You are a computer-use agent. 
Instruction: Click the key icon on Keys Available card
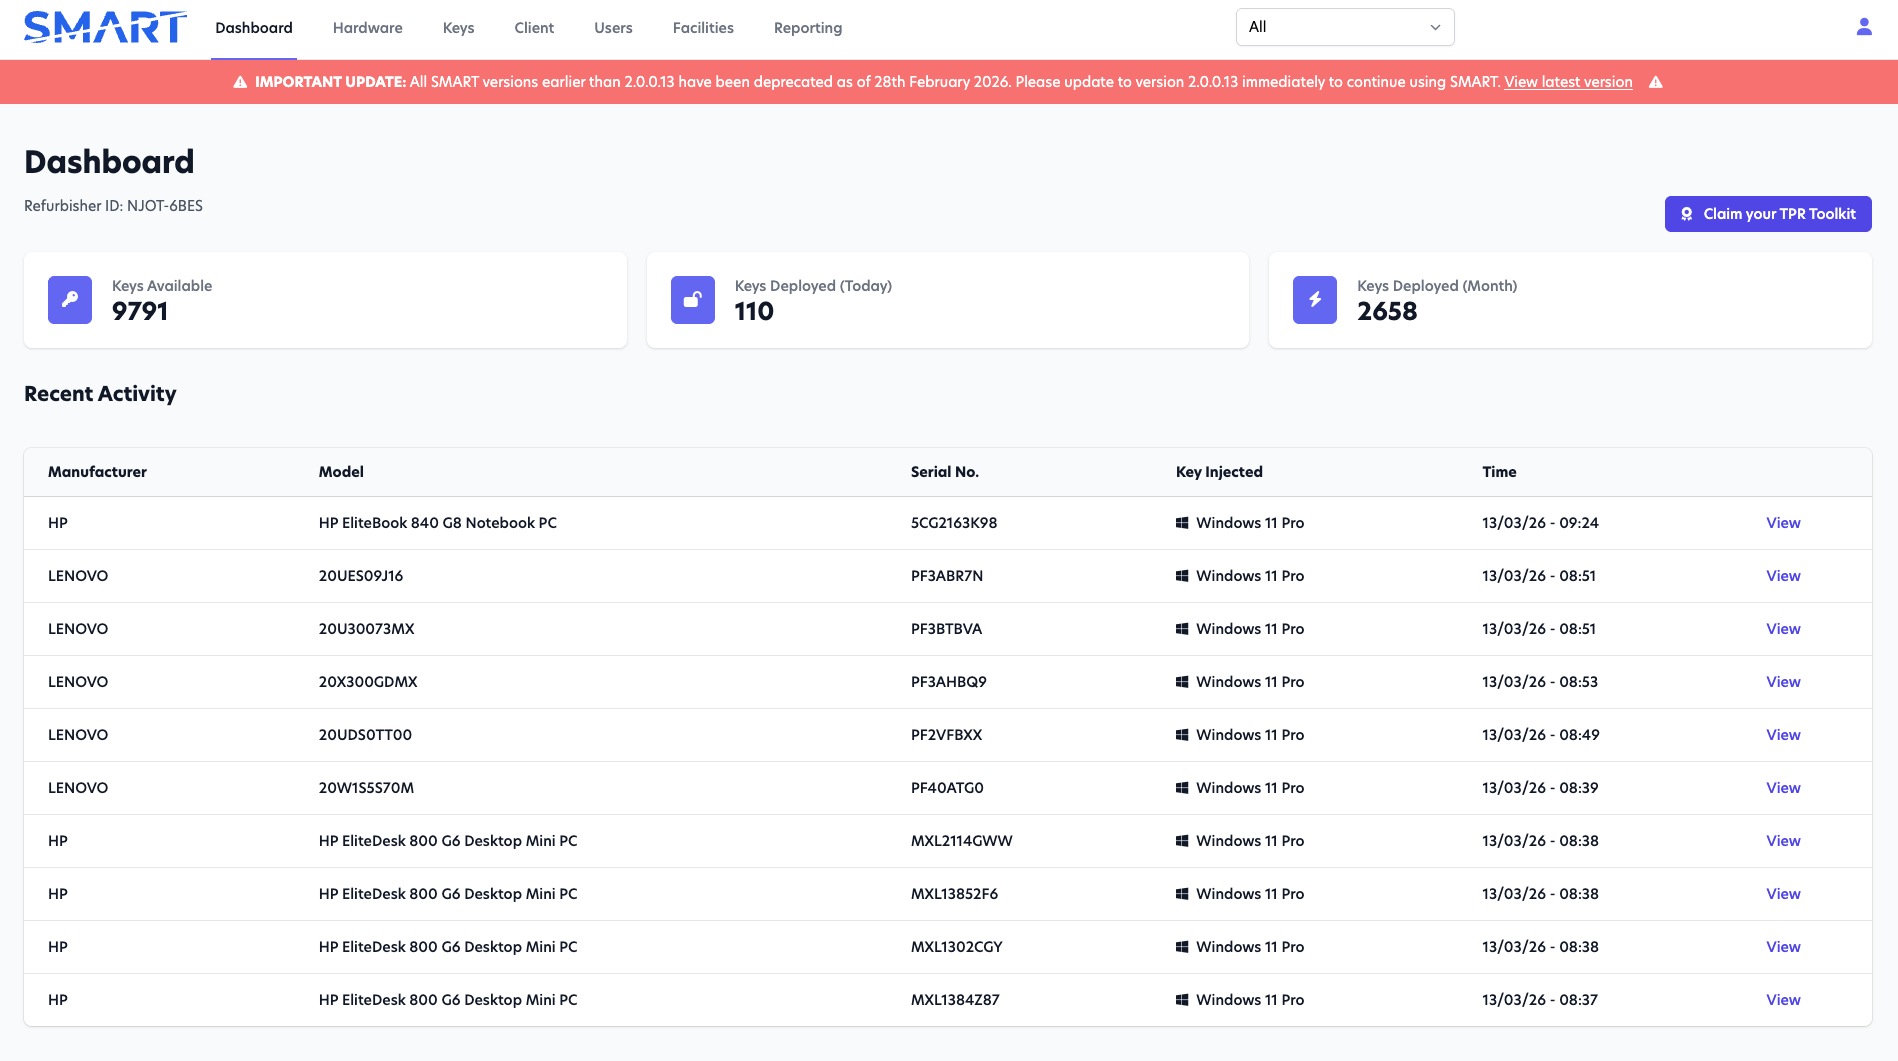click(69, 299)
